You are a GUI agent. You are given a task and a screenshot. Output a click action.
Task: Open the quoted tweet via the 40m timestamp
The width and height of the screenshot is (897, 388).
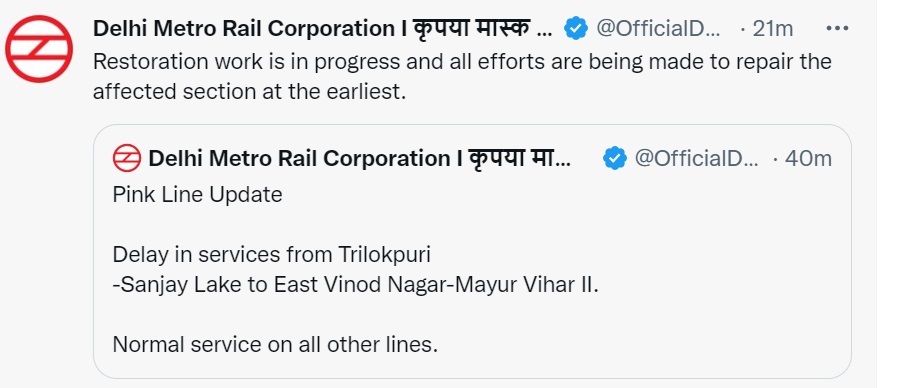pyautogui.click(x=808, y=159)
